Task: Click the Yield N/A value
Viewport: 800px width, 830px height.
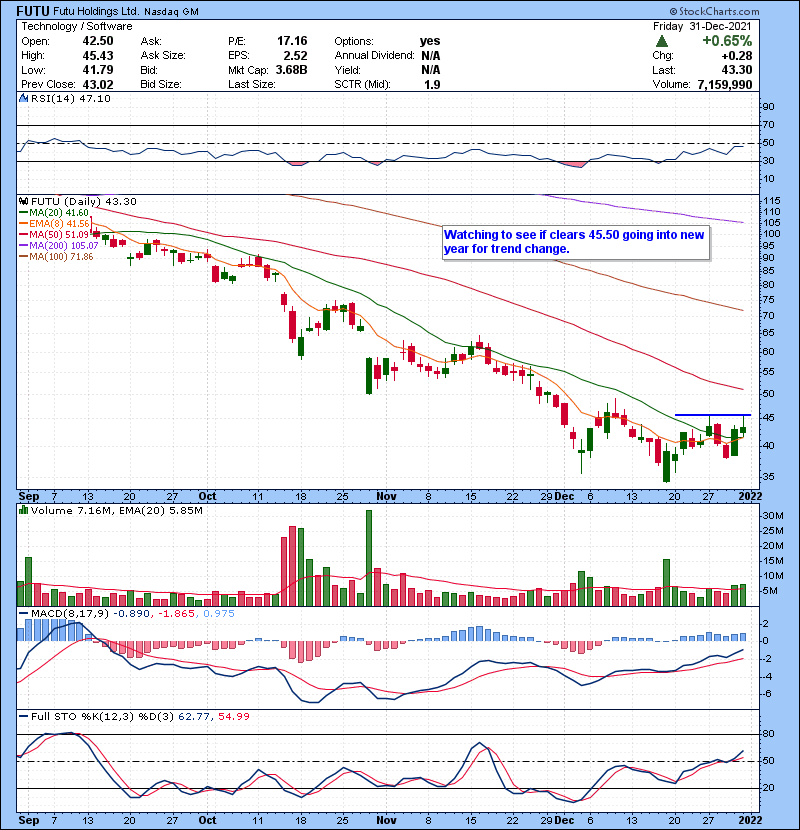Action: (431, 70)
